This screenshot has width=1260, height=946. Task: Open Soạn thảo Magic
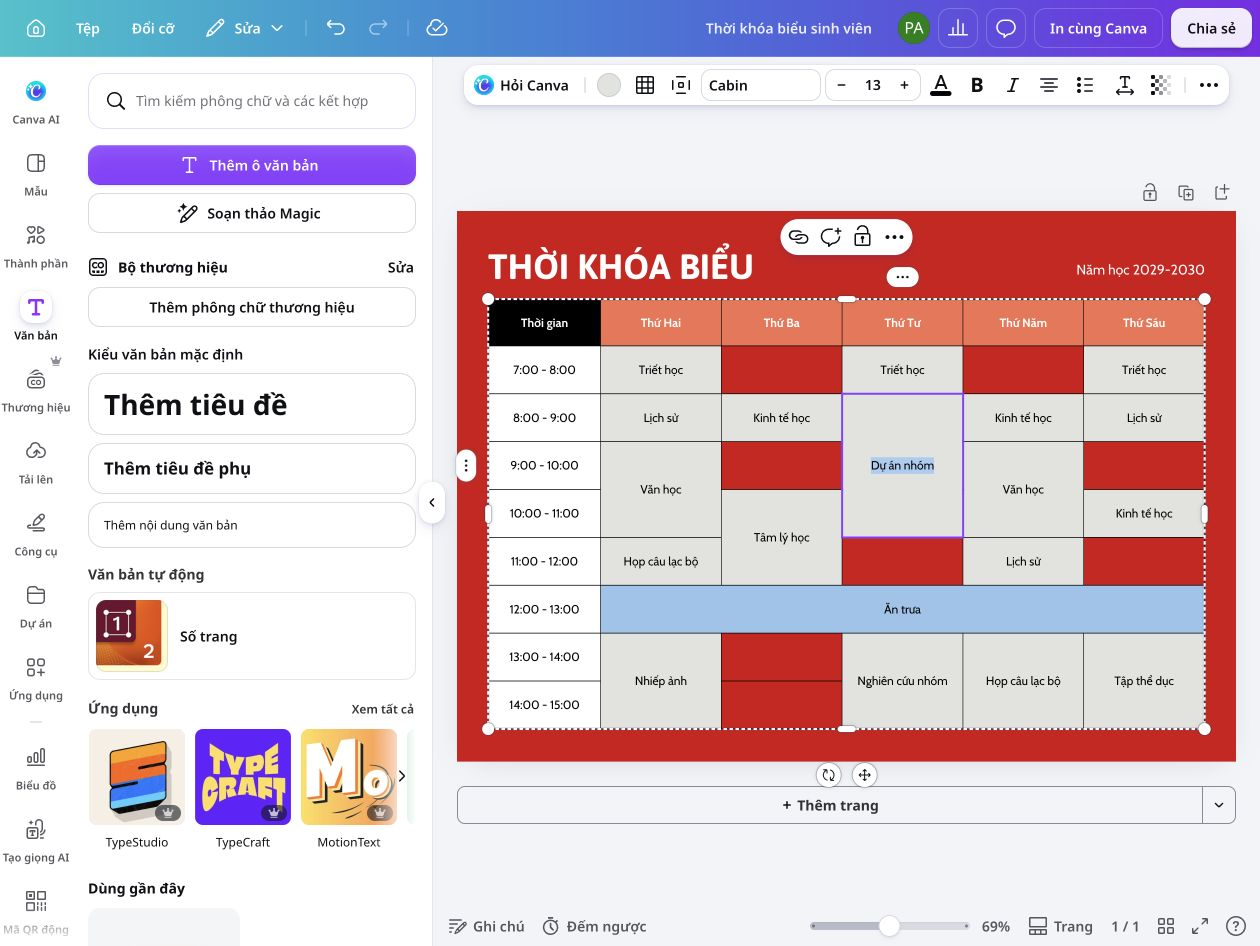(252, 213)
